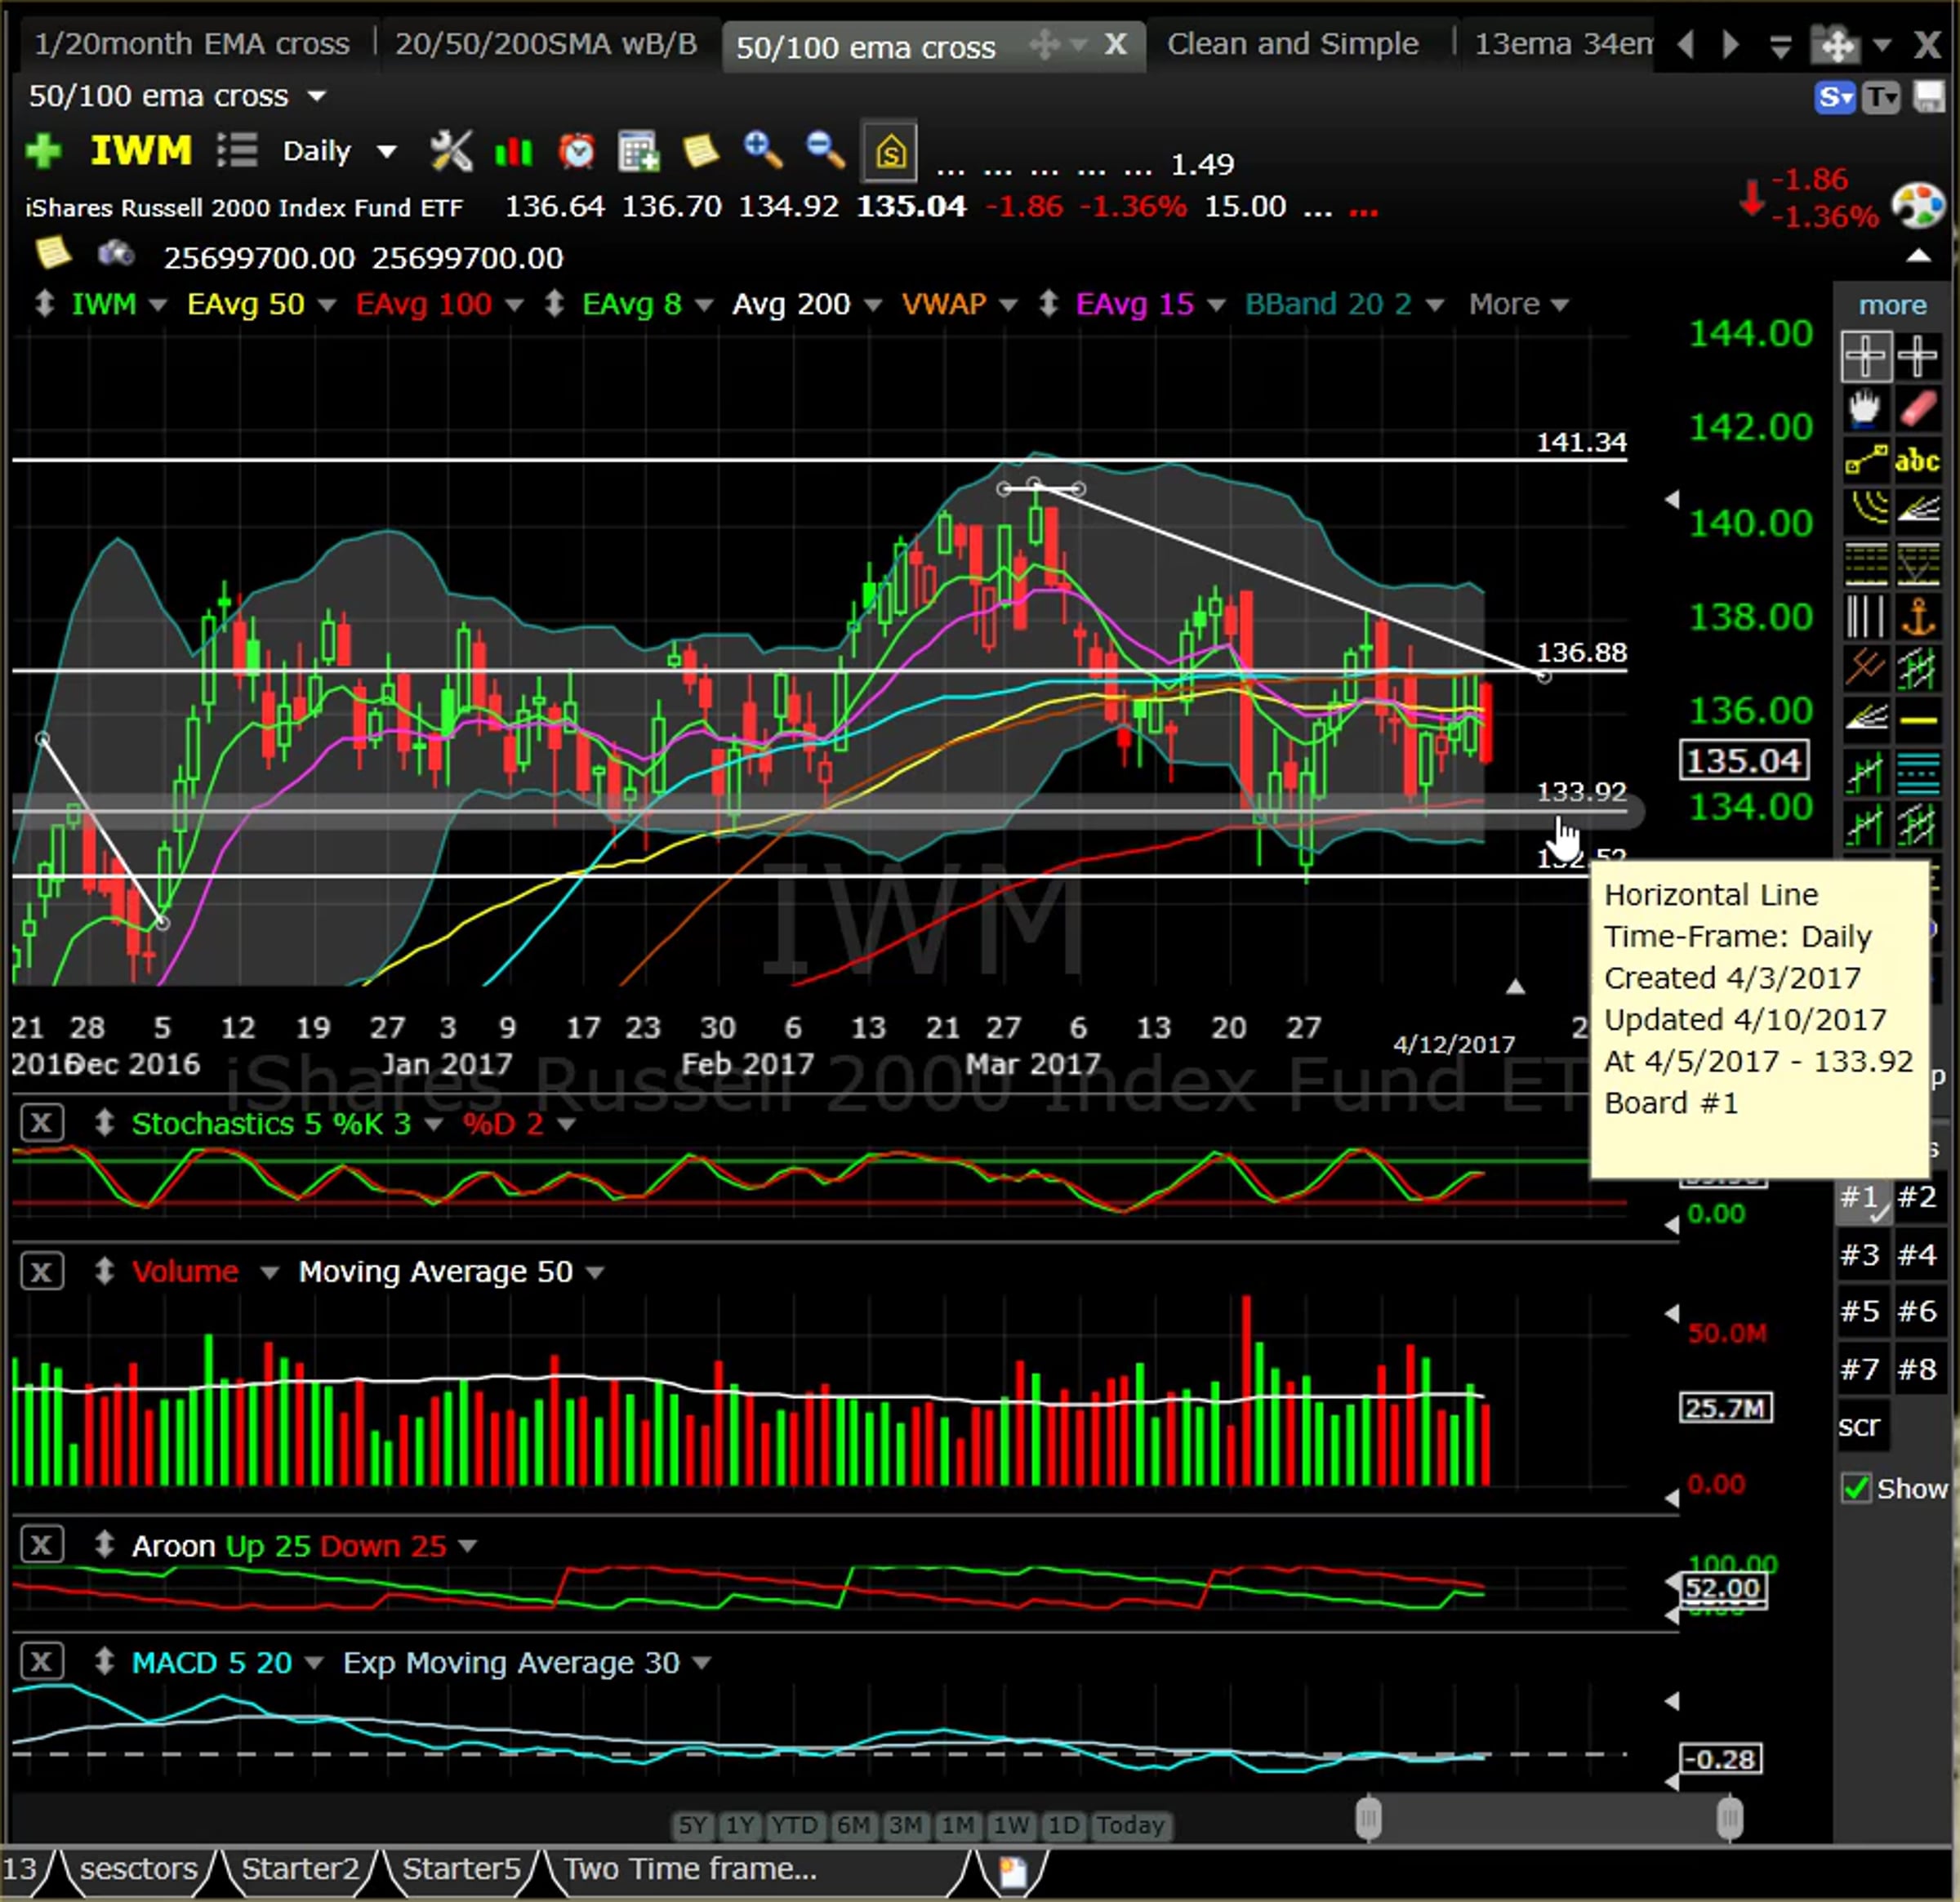Click the camera snapshot icon
This screenshot has width=1960, height=1902.
pyautogui.click(x=117, y=254)
